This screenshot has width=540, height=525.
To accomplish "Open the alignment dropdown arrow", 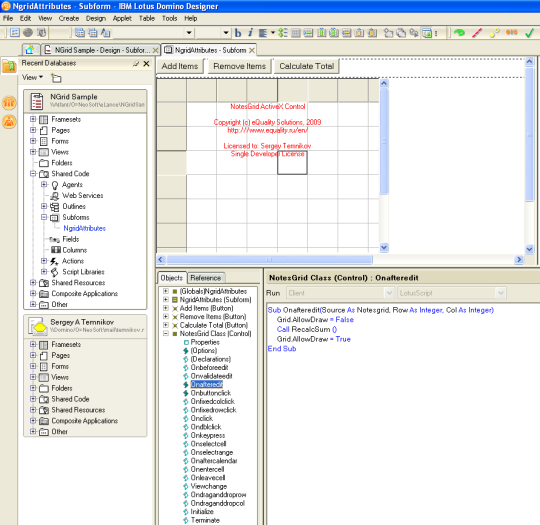I will [273, 33].
